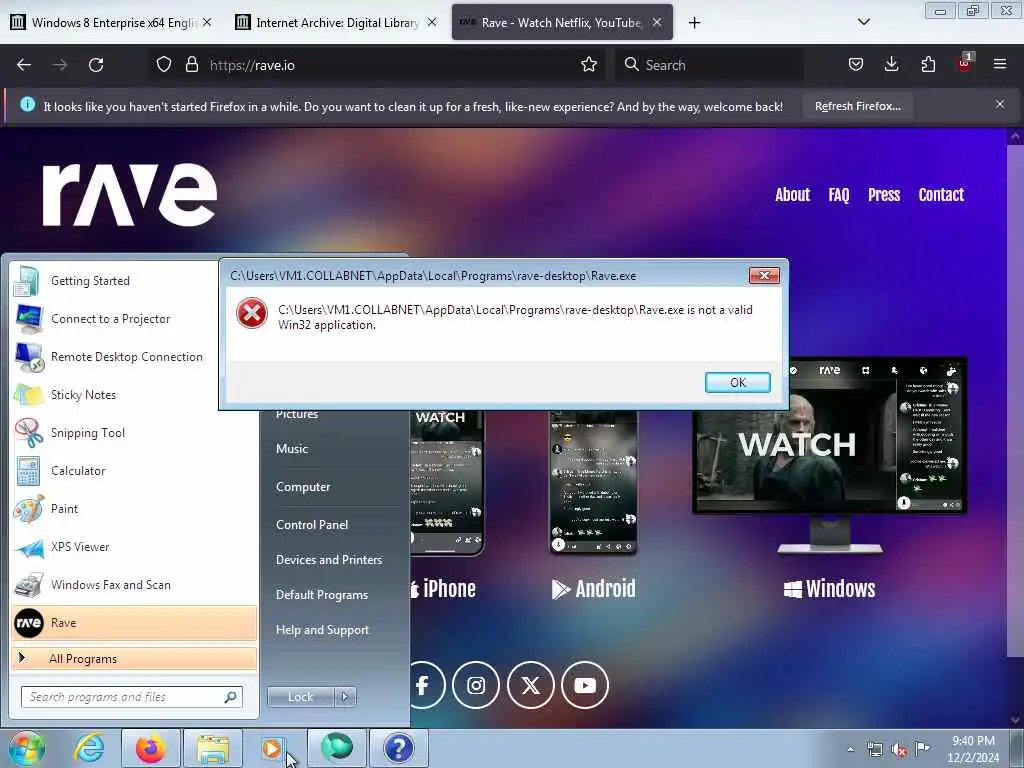Expand All Programs list
The height and width of the screenshot is (768, 1024).
coord(134,658)
